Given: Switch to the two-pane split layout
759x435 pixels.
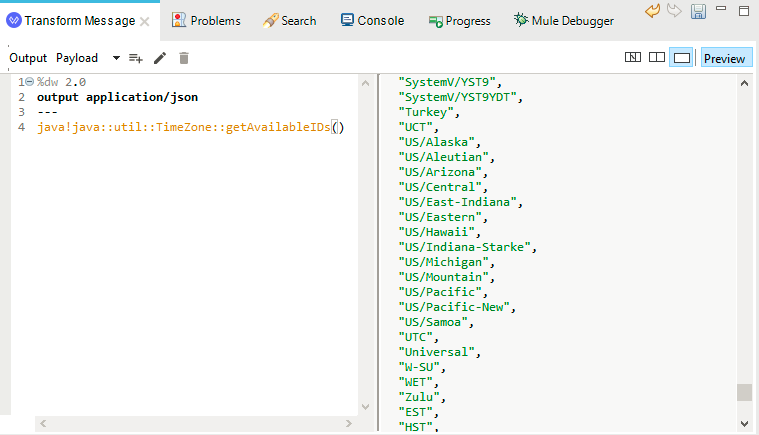Looking at the screenshot, I should pyautogui.click(x=656, y=58).
